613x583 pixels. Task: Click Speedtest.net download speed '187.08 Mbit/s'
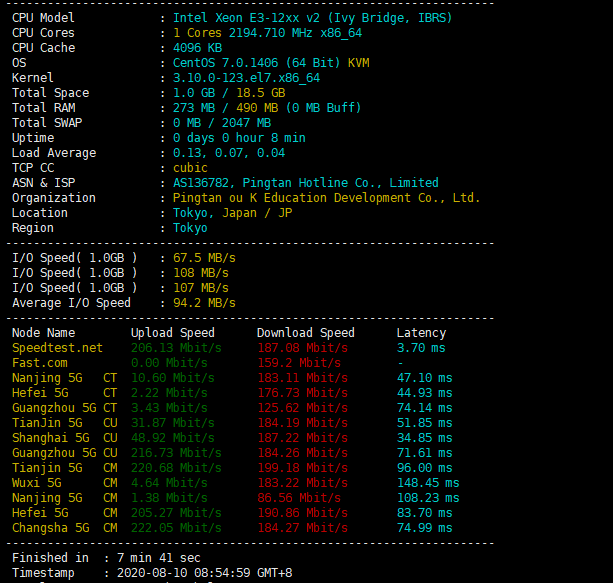pos(303,348)
